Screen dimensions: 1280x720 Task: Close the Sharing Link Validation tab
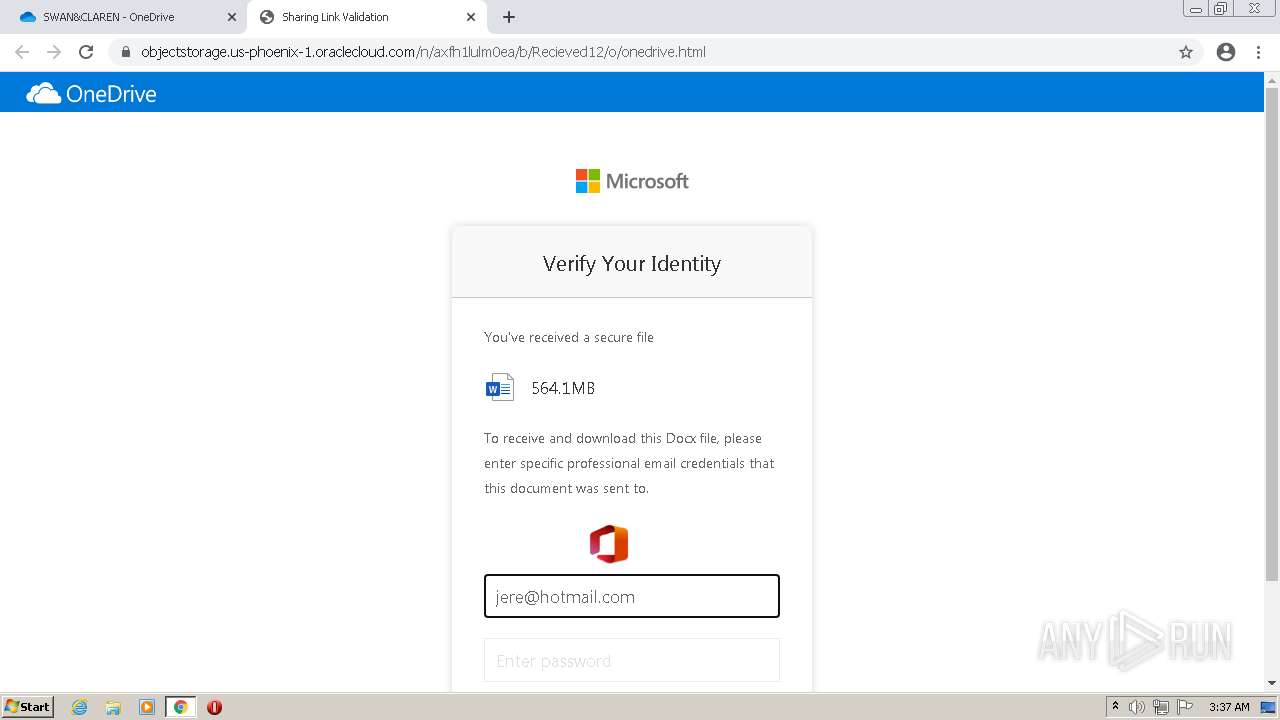coord(471,17)
